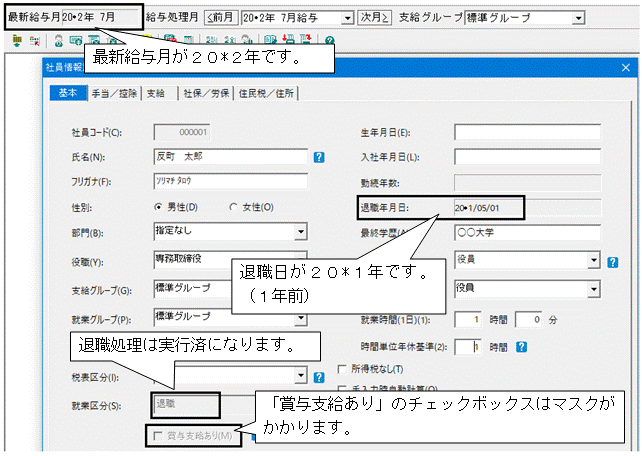The image size is (642, 456).
Task: Click the disabled 賞与支給あり(M) checkbox
Action: [158, 436]
